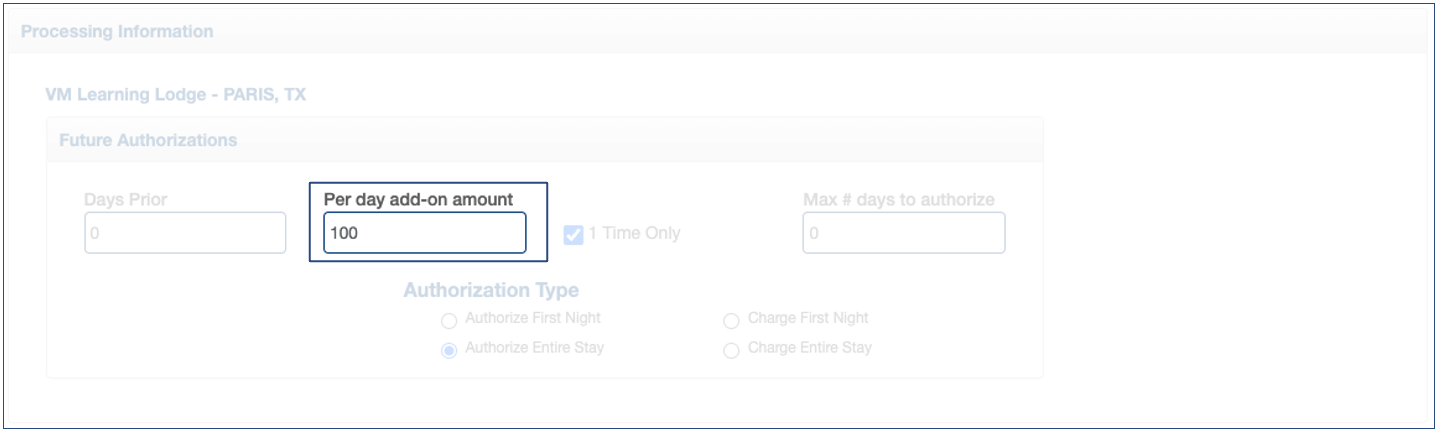The image size is (1439, 432).
Task: Click the Authorize Entire Stay label text
Action: pyautogui.click(x=535, y=348)
